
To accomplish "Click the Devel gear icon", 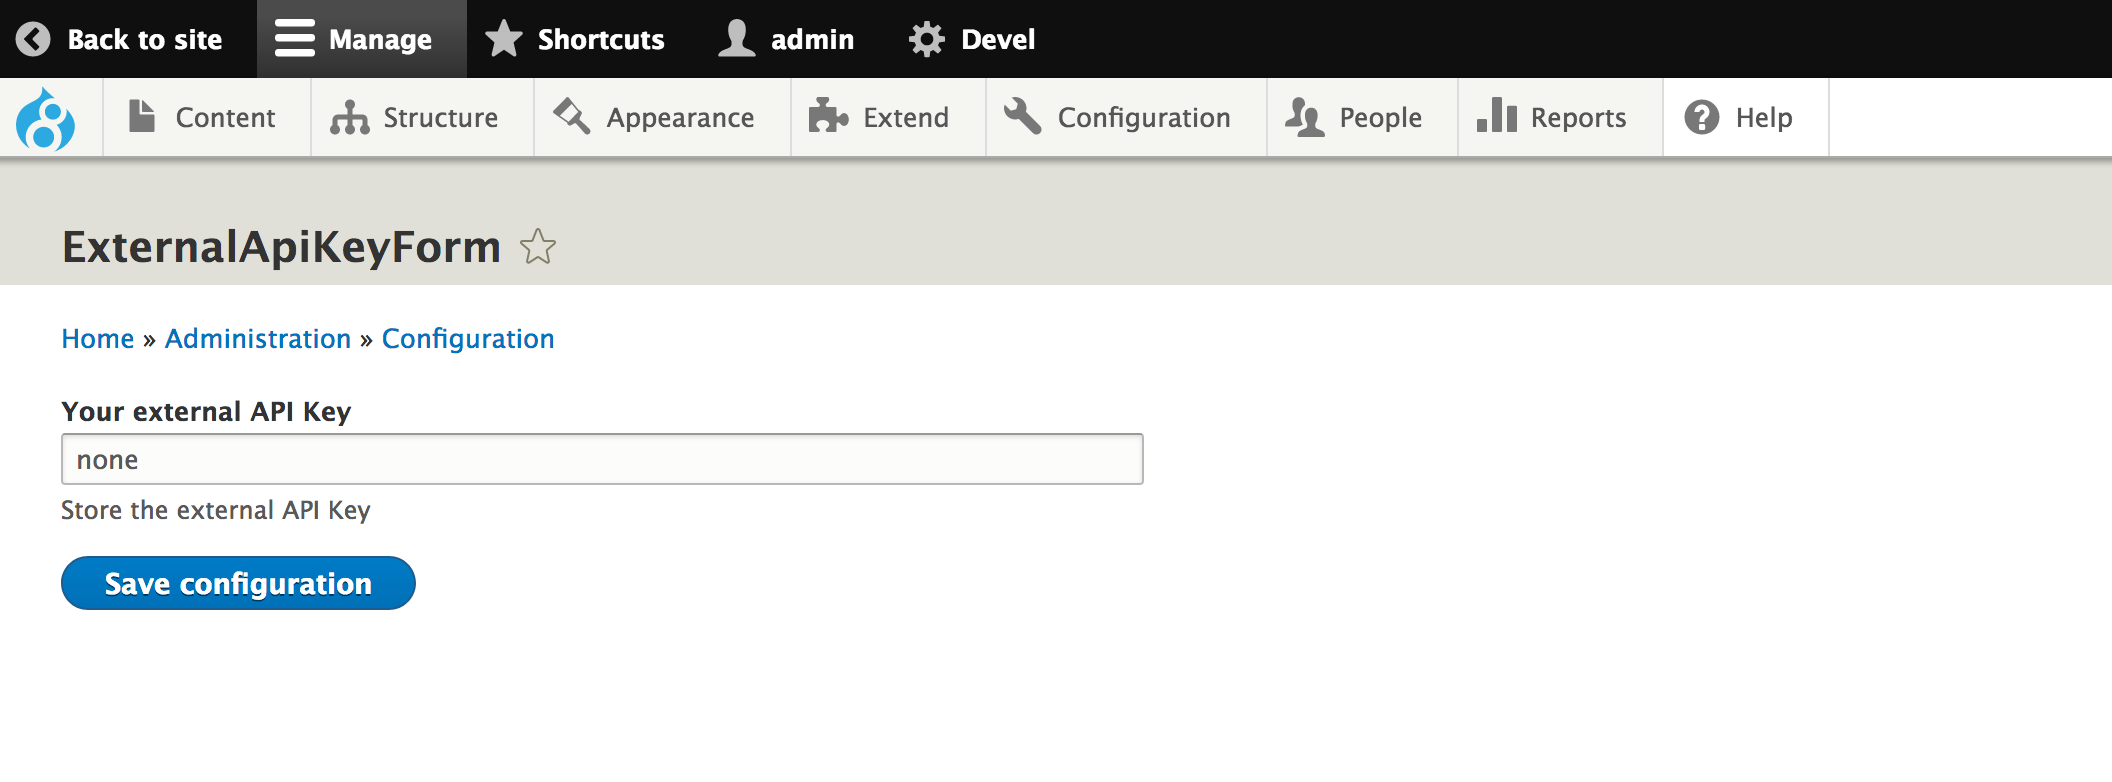I will click(927, 39).
